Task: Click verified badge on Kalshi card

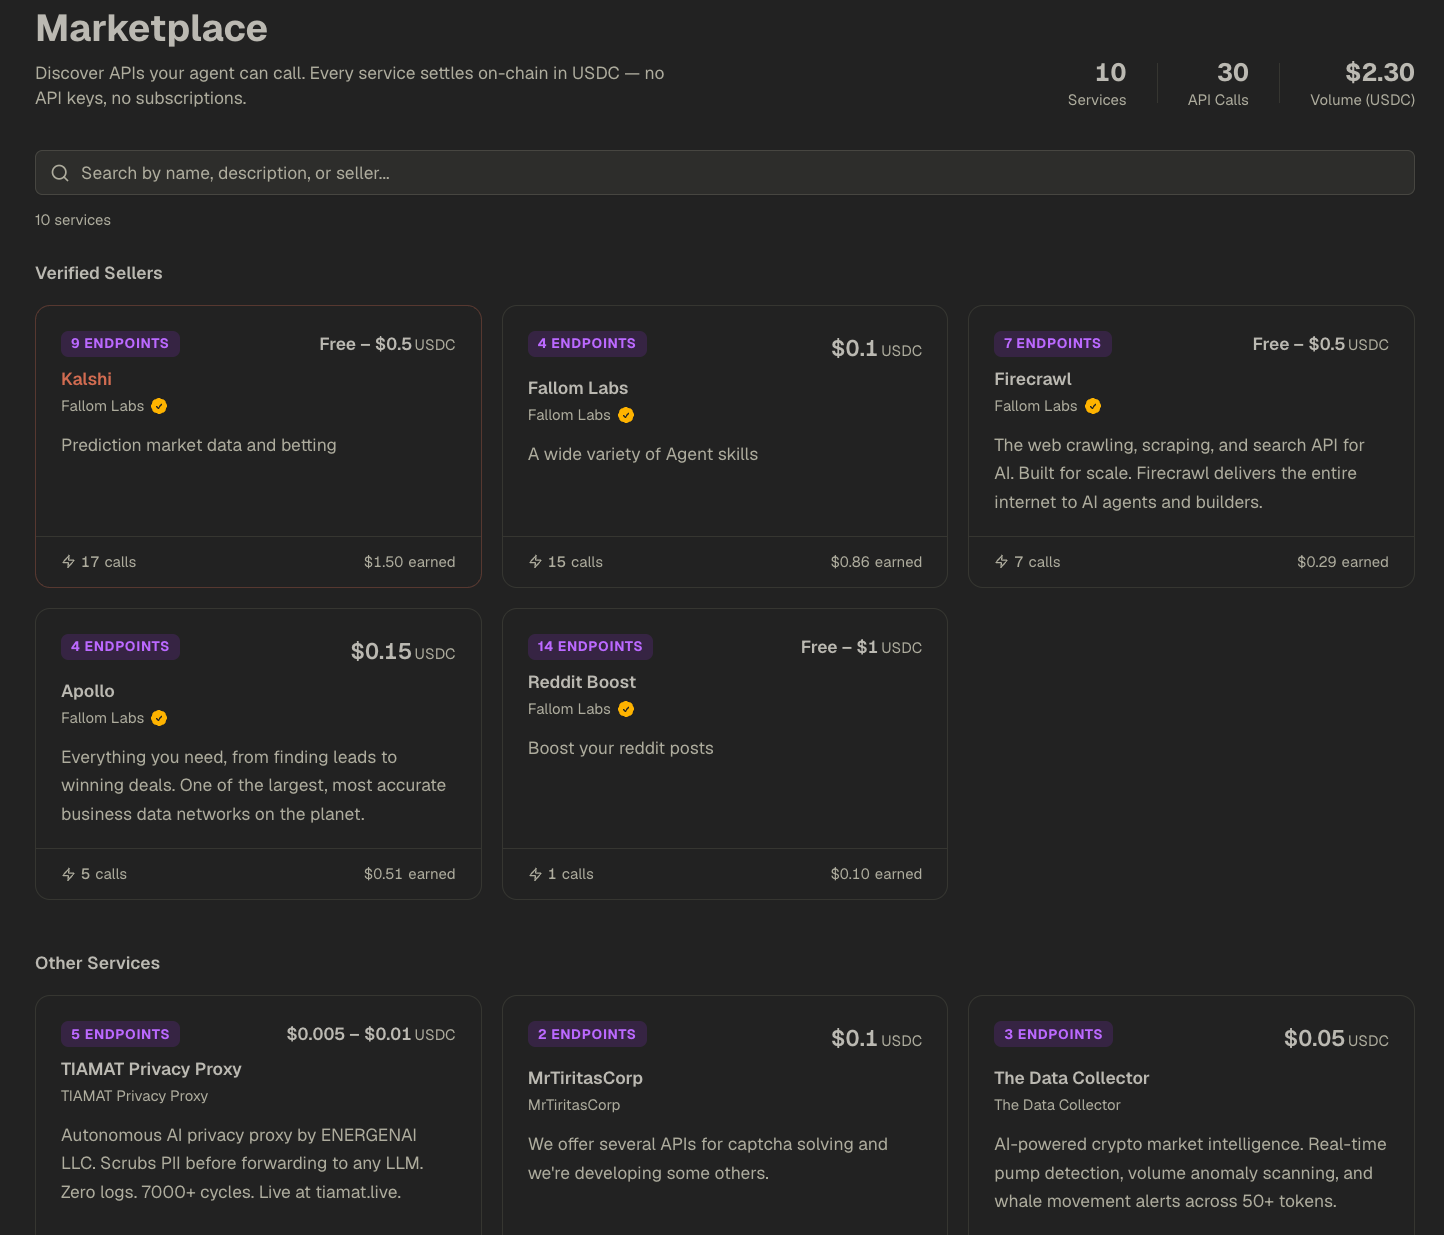Action: (x=159, y=406)
